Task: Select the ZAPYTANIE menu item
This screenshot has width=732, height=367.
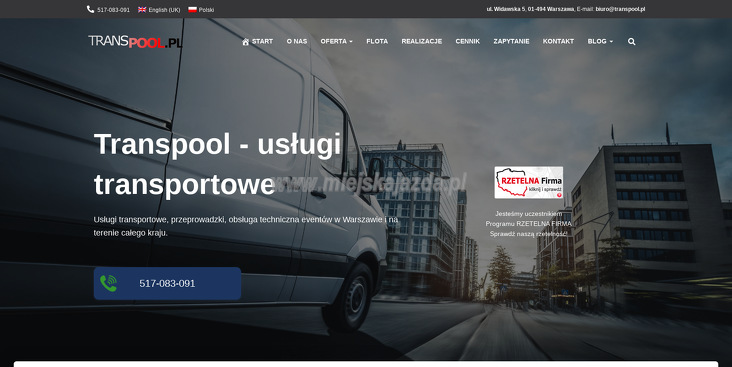Action: (511, 42)
